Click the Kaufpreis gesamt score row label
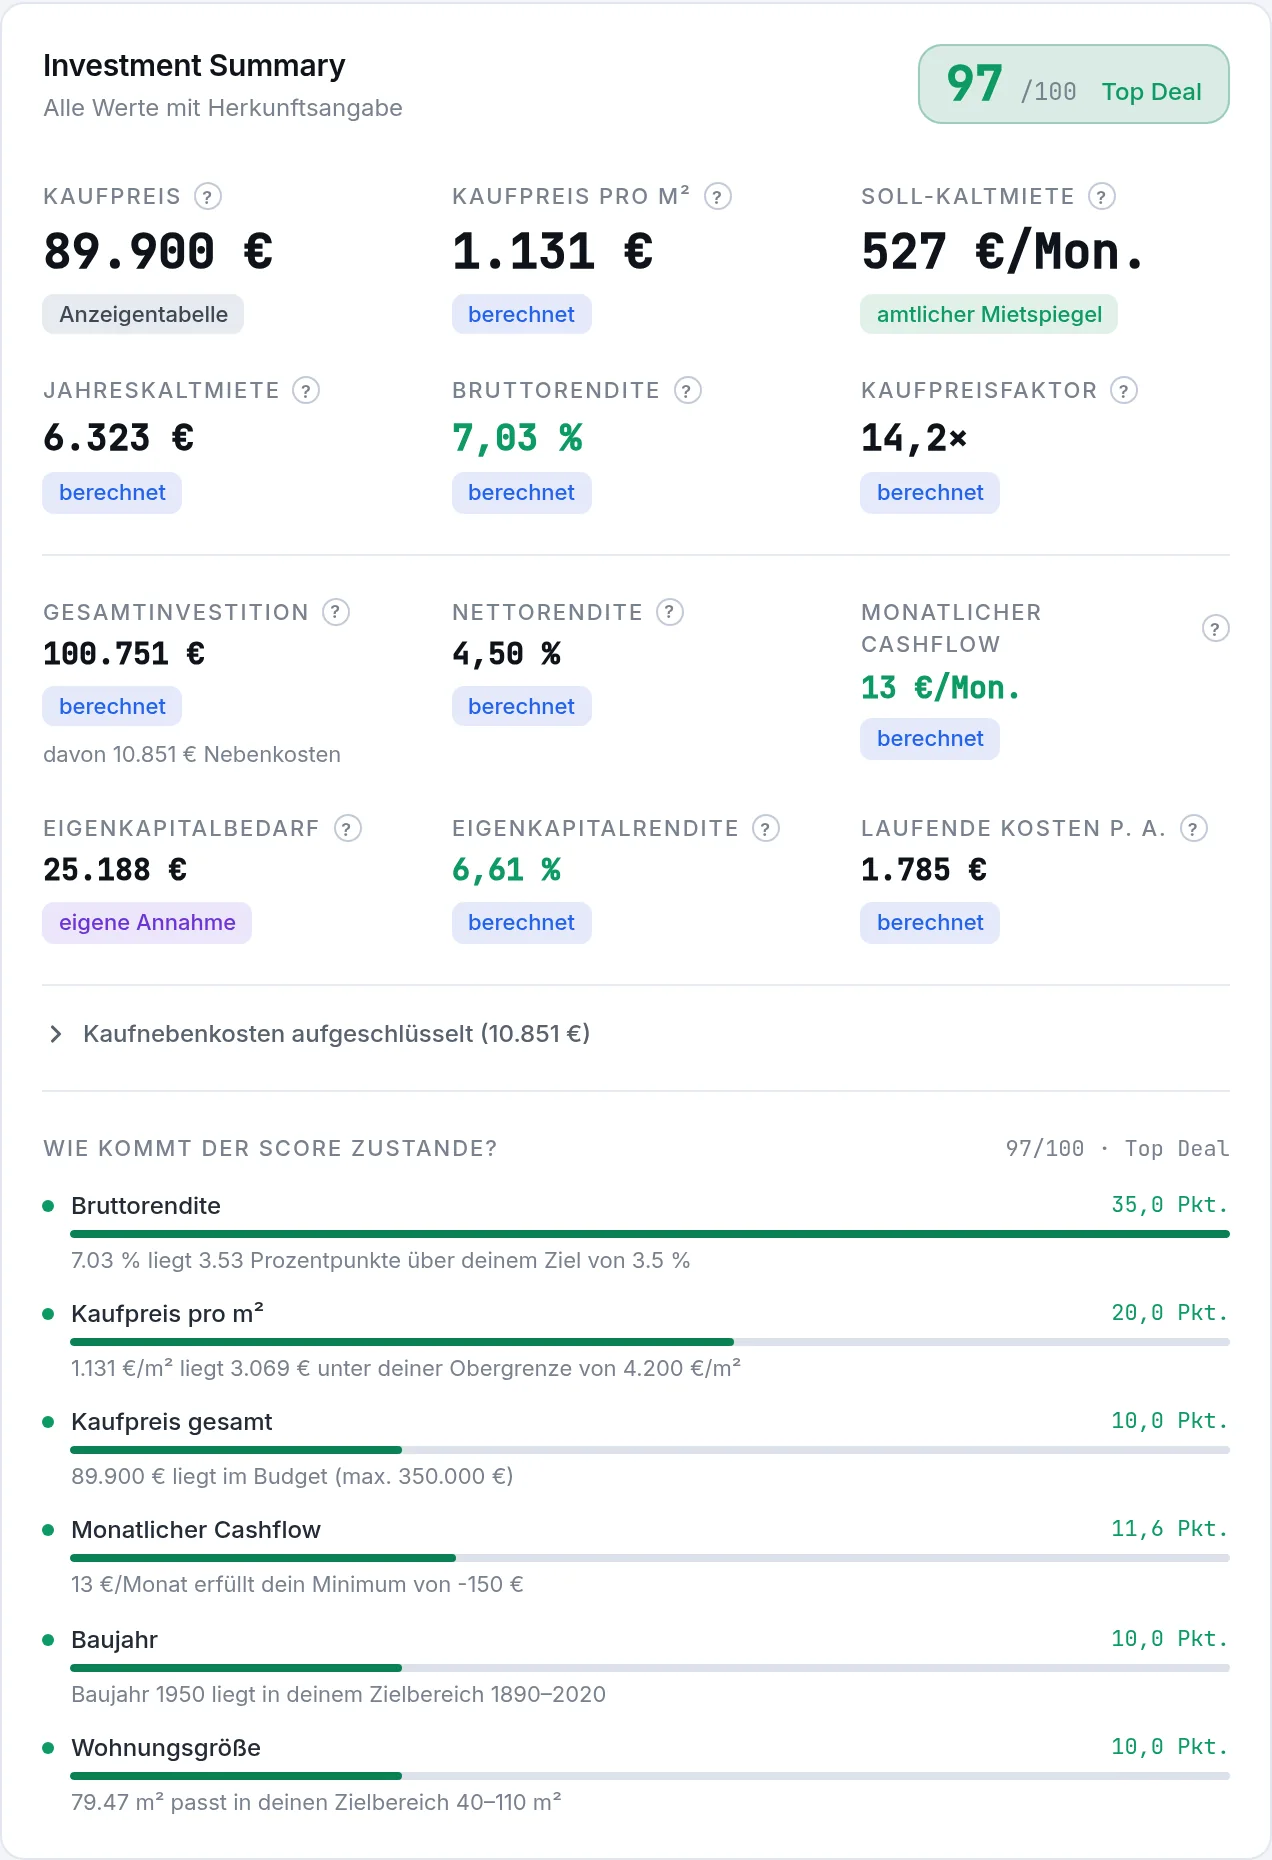The image size is (1272, 1860). click(x=172, y=1422)
